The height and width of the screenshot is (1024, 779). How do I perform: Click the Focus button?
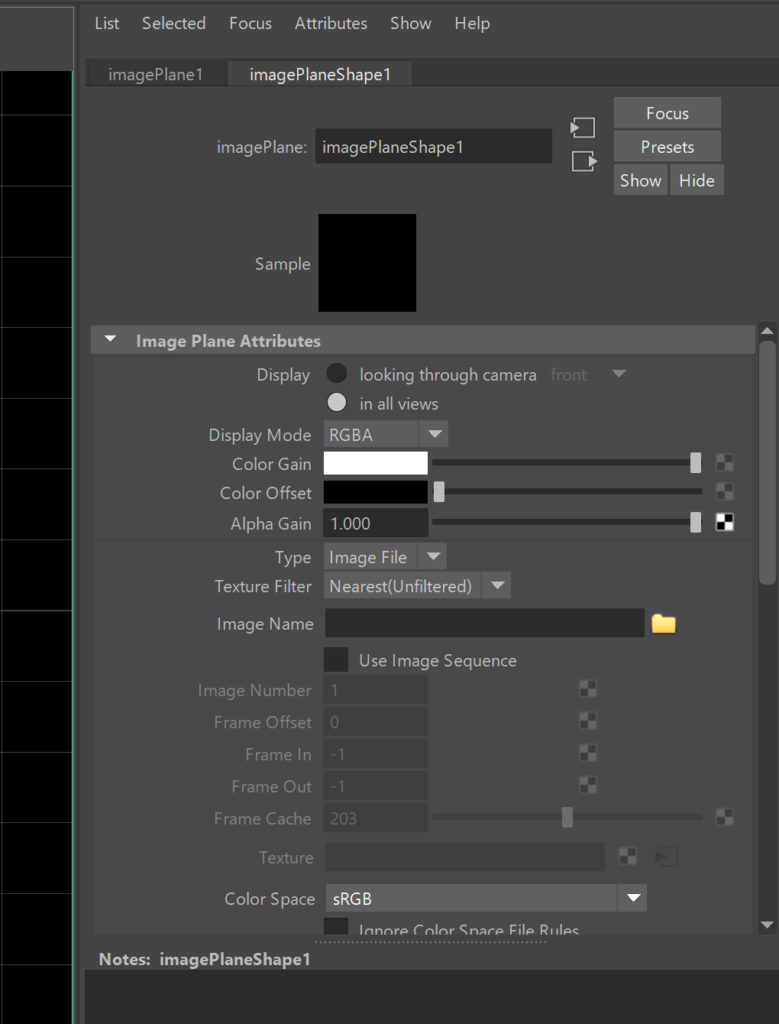pyautogui.click(x=667, y=113)
